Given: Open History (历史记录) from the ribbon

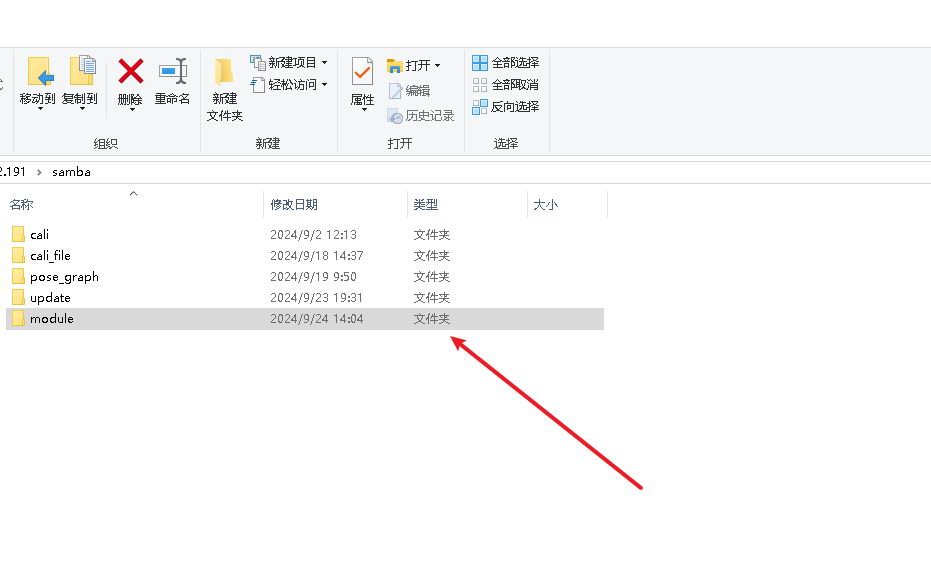Looking at the screenshot, I should coord(420,116).
